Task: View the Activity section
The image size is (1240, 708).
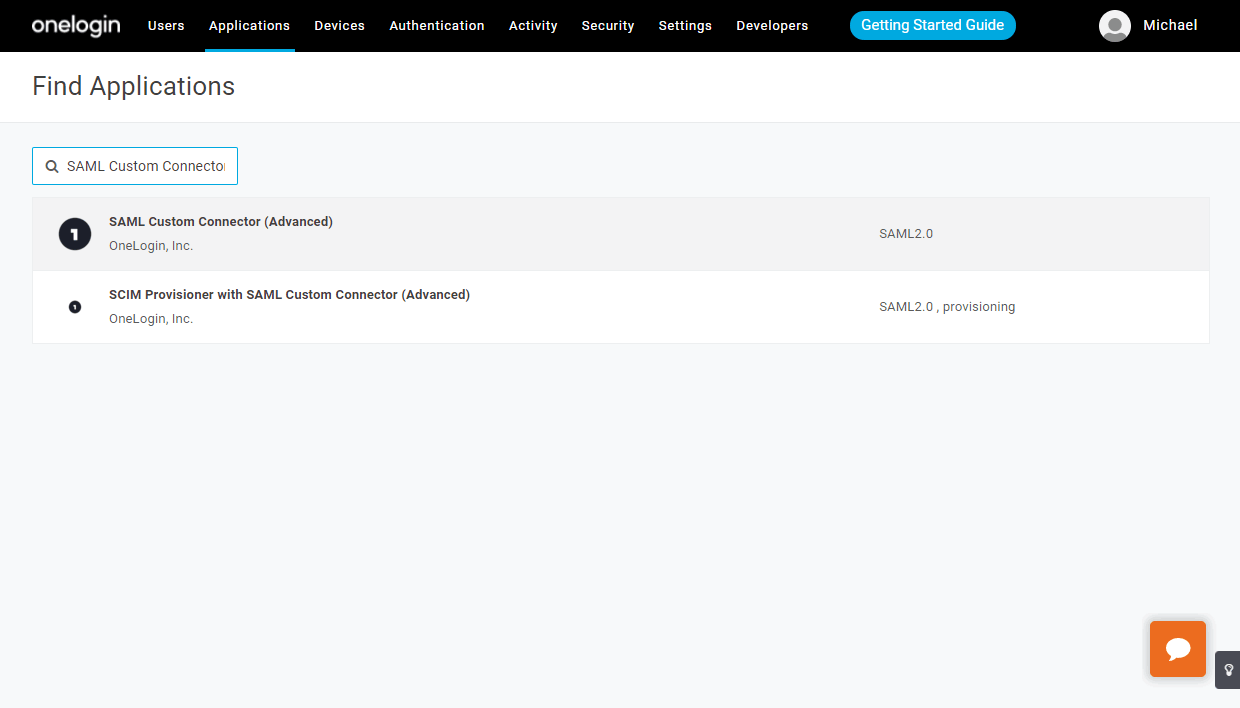Action: pos(532,25)
